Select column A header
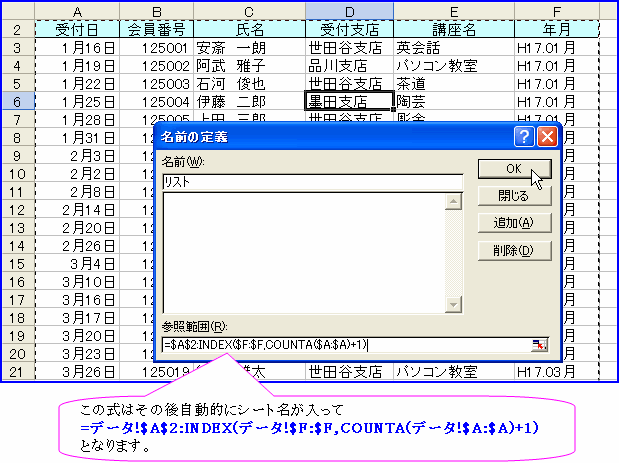This screenshot has width=619, height=463. pyautogui.click(x=77, y=12)
